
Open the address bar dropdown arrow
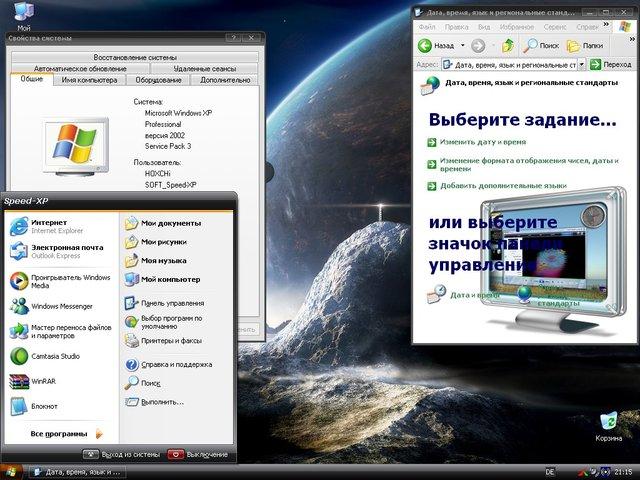583,64
